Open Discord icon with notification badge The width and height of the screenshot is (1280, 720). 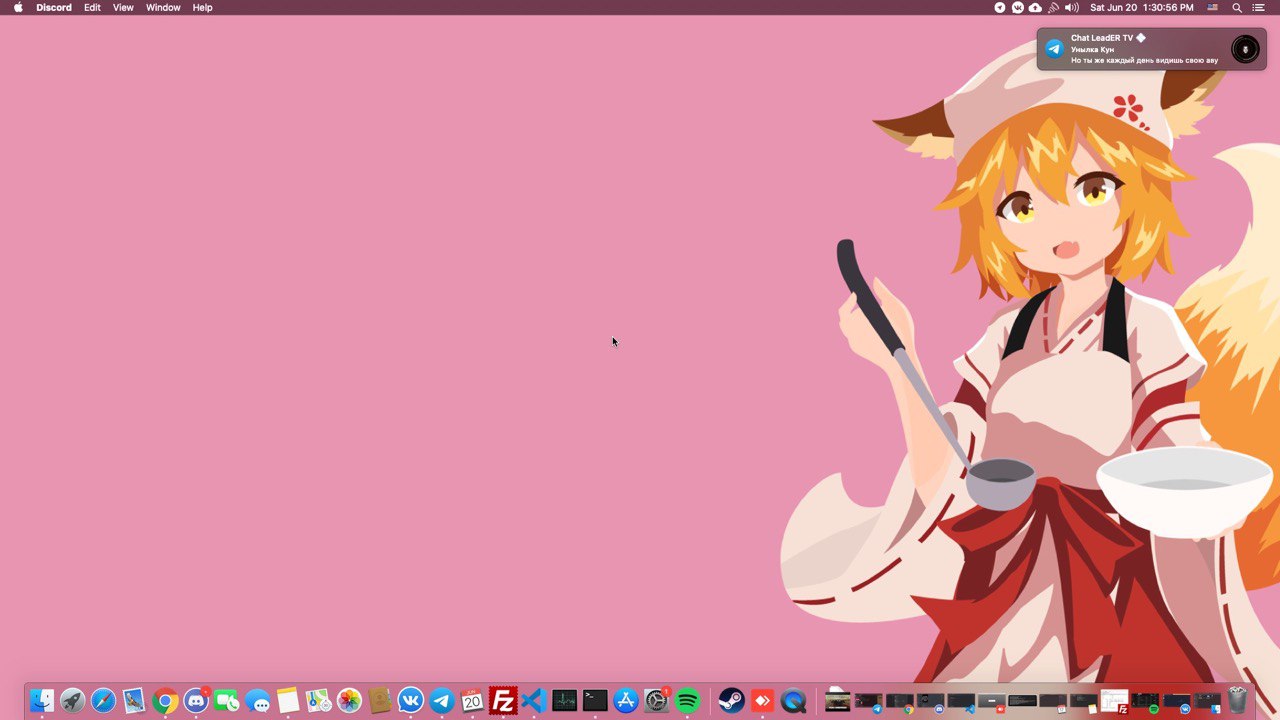point(196,701)
